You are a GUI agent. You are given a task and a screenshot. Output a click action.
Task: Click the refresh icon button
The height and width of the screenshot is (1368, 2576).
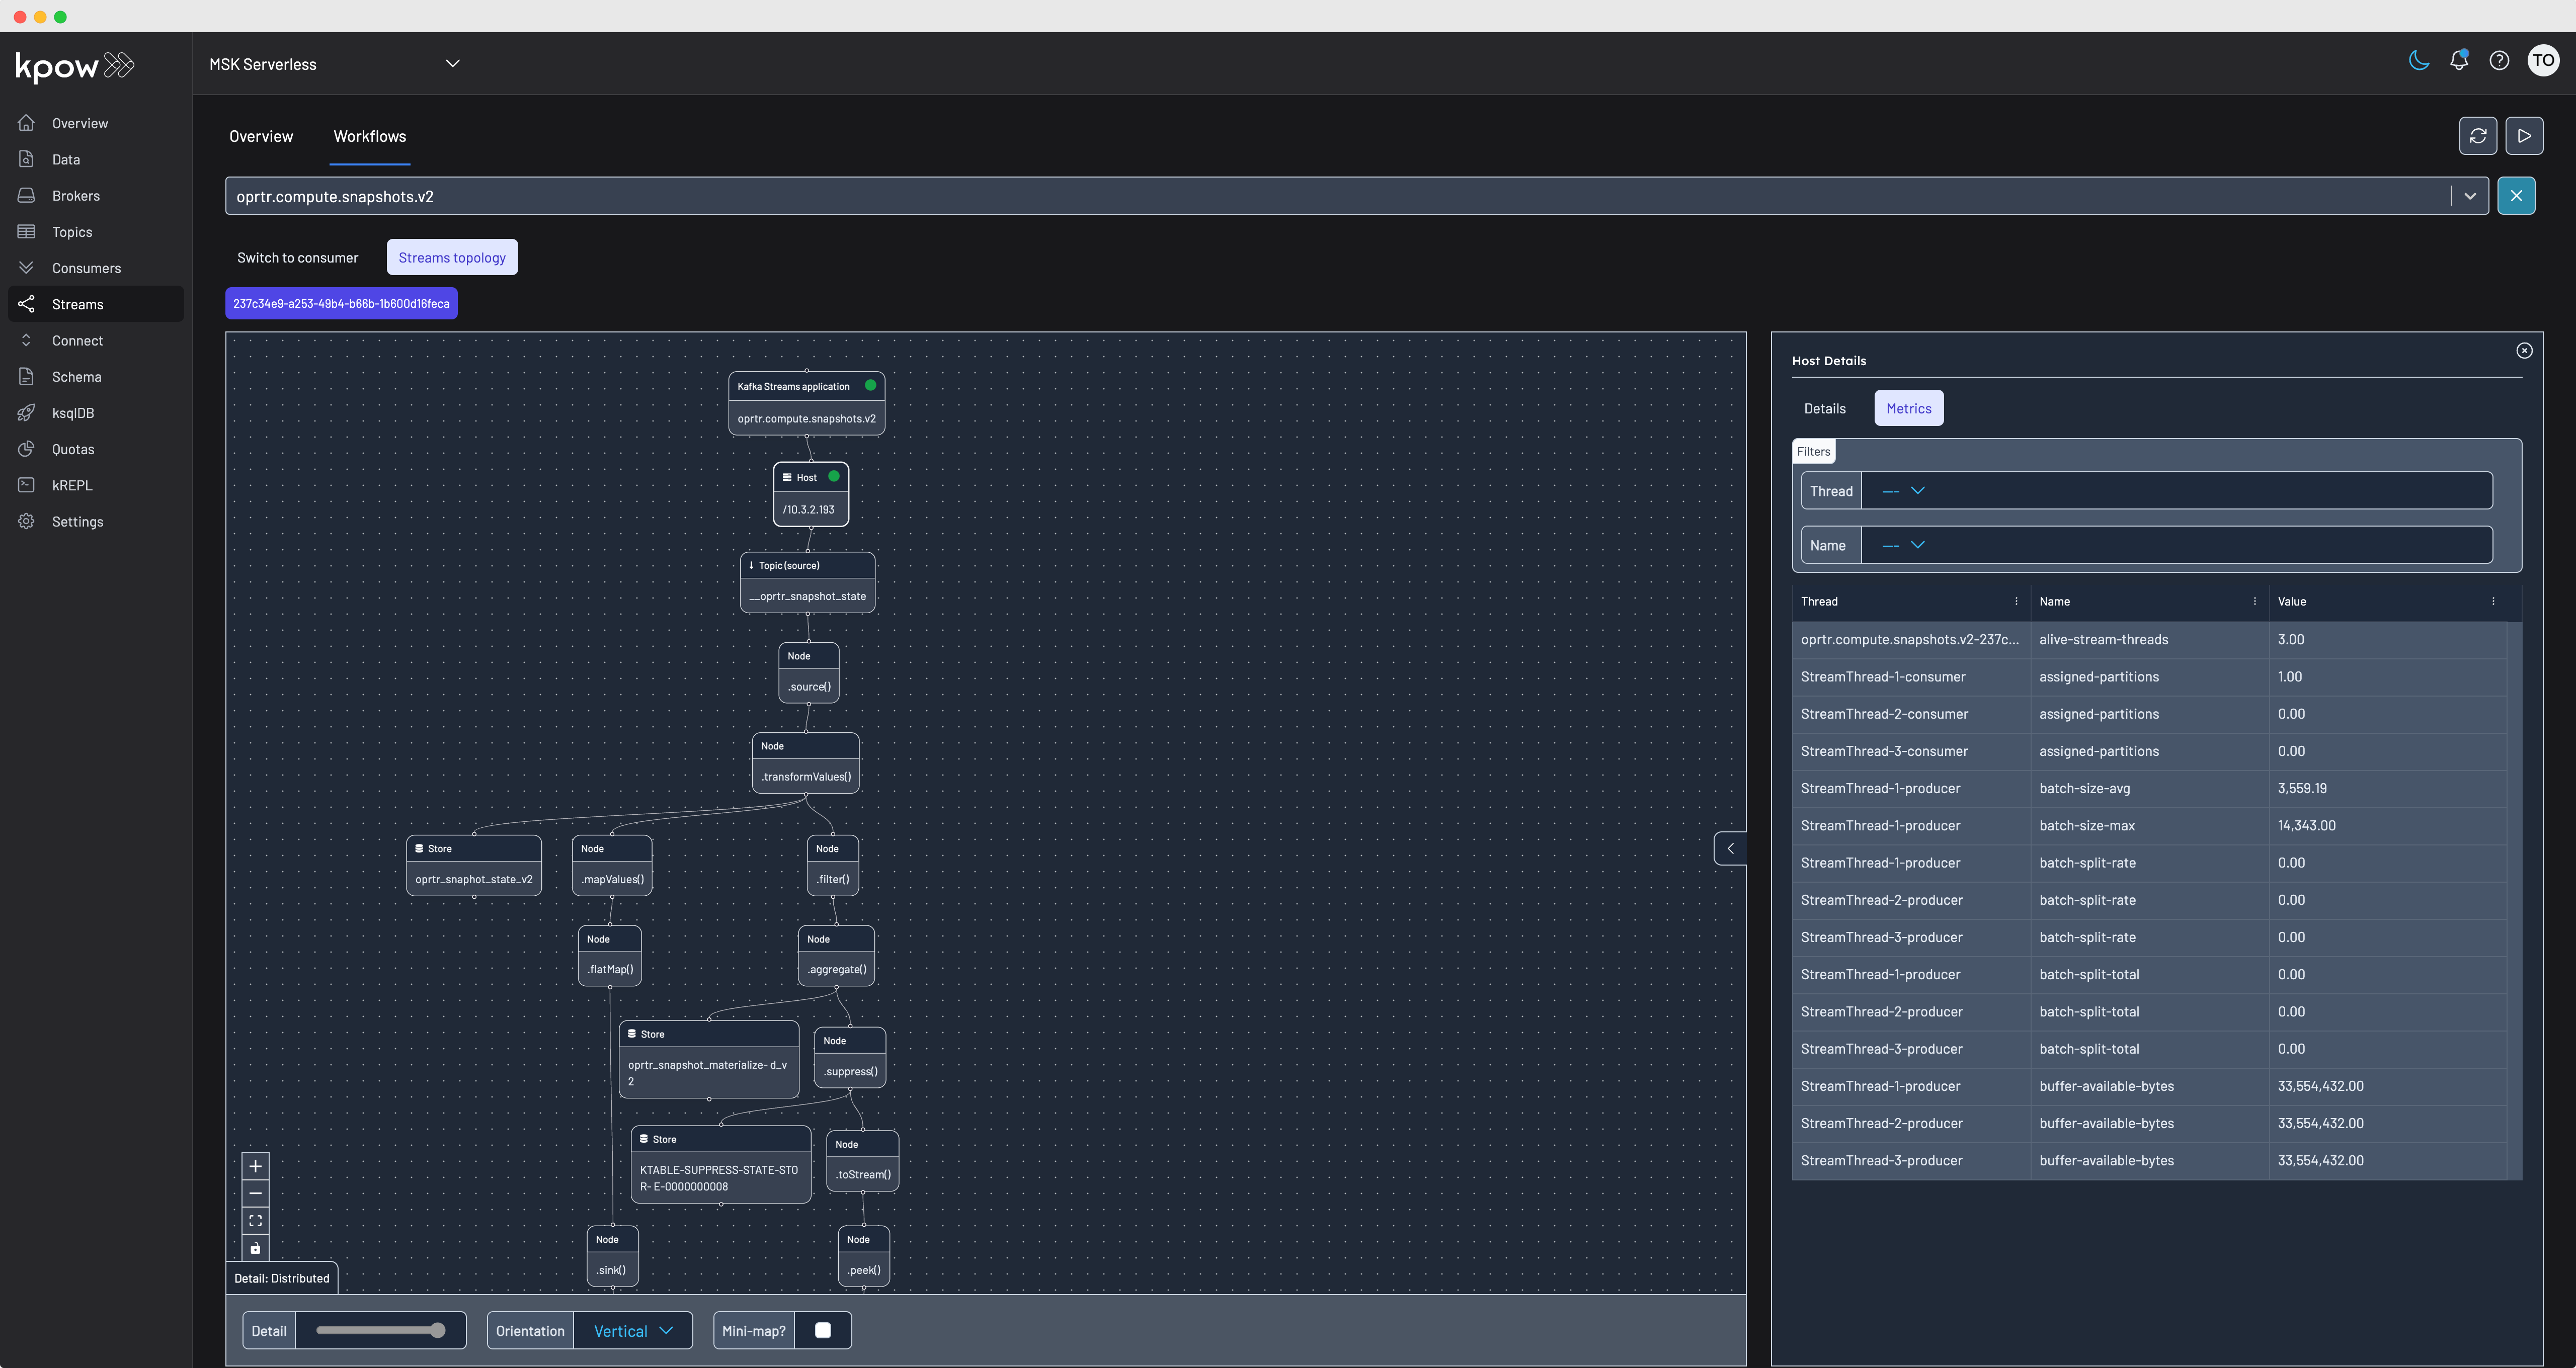tap(2477, 136)
